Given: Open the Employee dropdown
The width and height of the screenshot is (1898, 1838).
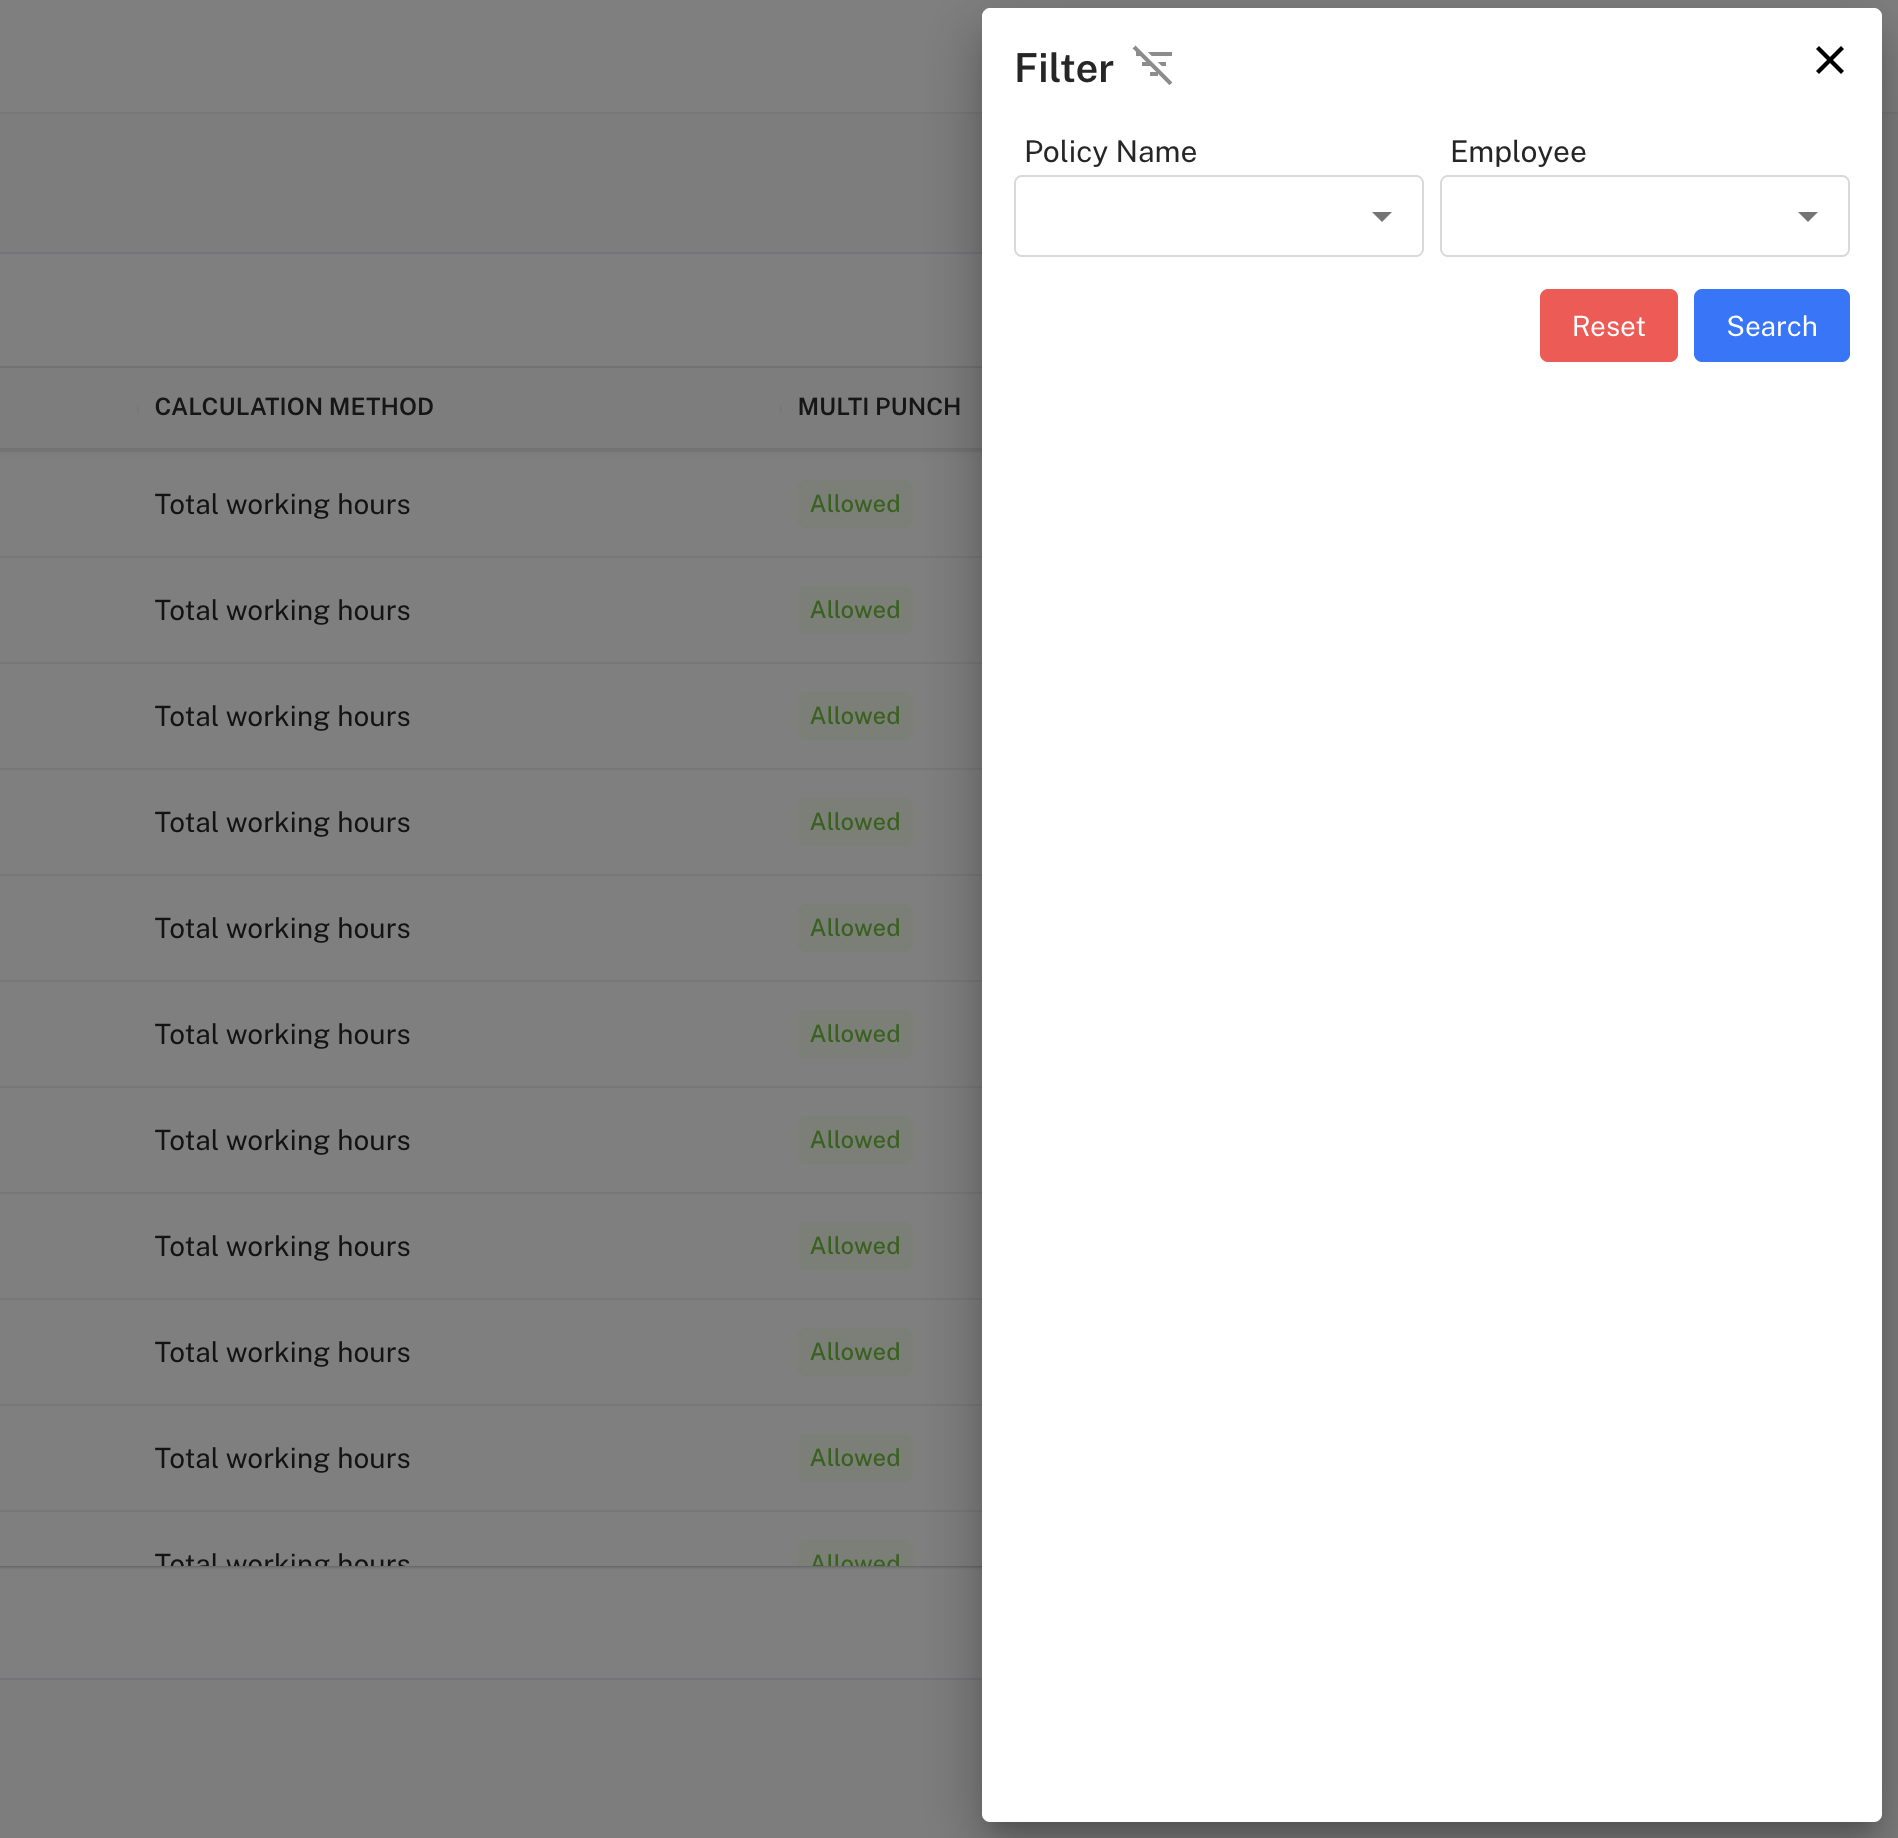Looking at the screenshot, I should pos(1644,216).
